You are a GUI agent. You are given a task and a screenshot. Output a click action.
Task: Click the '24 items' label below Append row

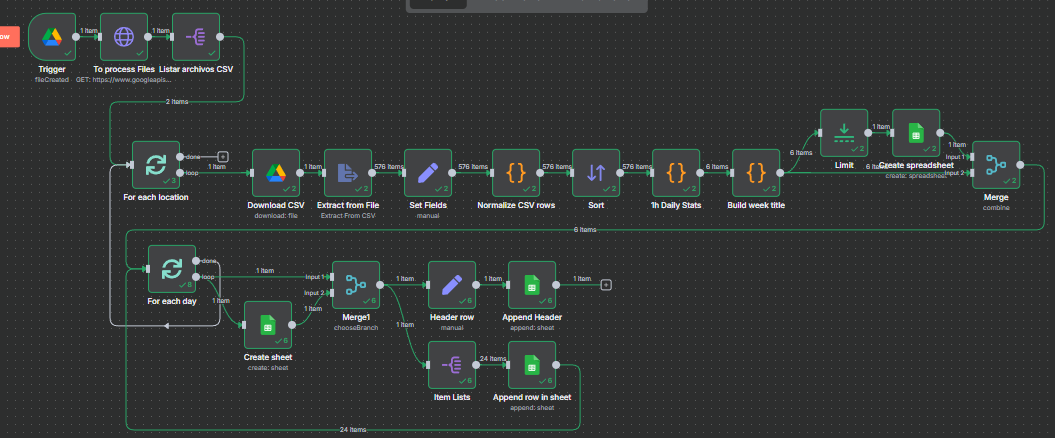353,429
